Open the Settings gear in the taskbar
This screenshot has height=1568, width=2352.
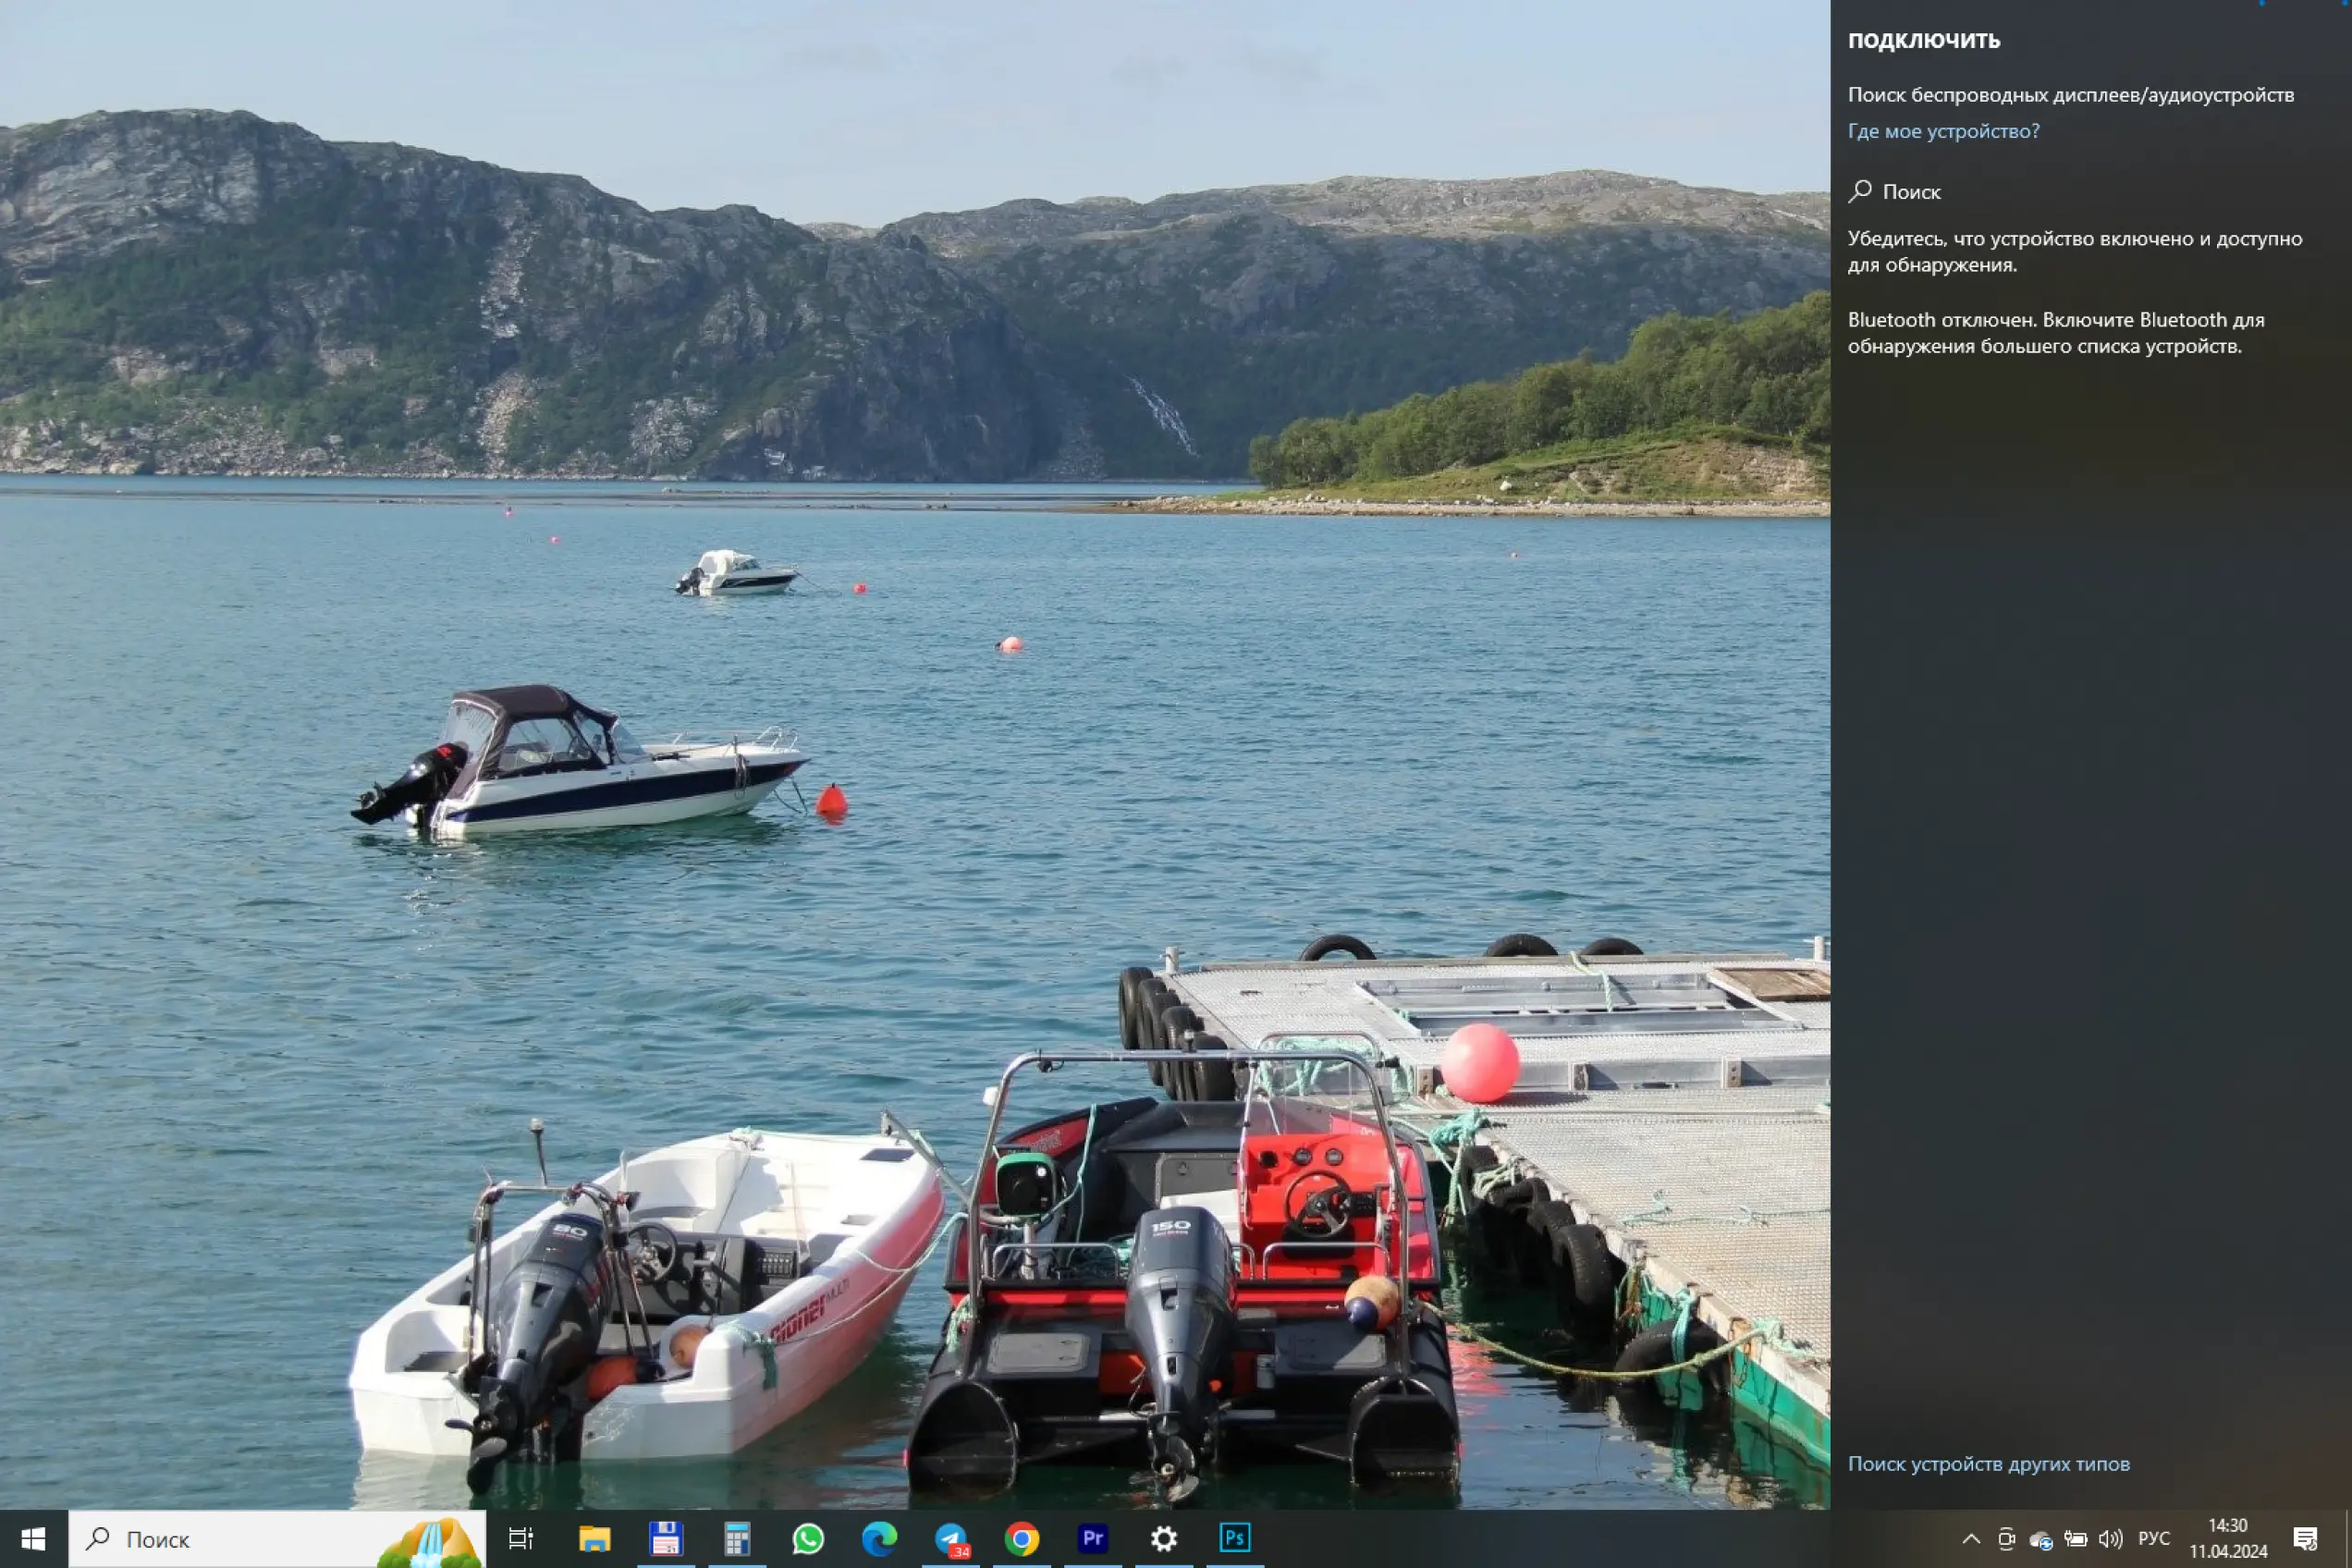coord(1164,1539)
